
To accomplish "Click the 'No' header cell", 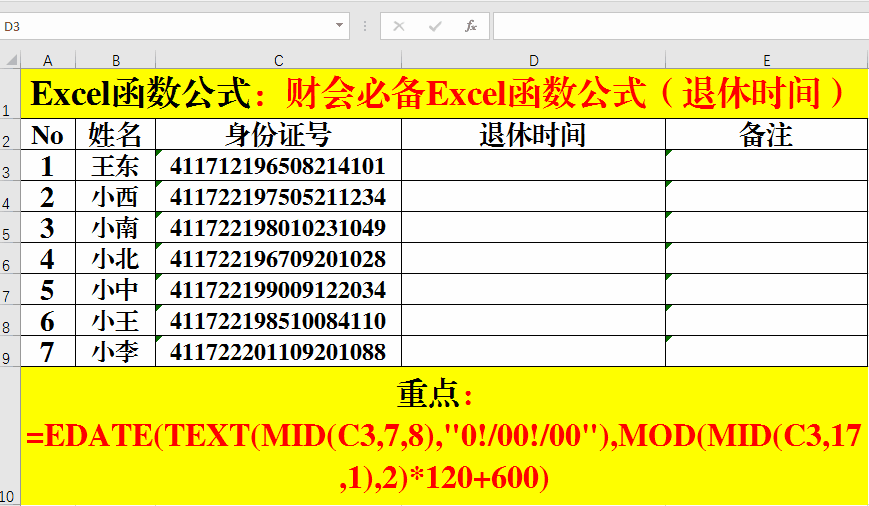I will tap(48, 134).
